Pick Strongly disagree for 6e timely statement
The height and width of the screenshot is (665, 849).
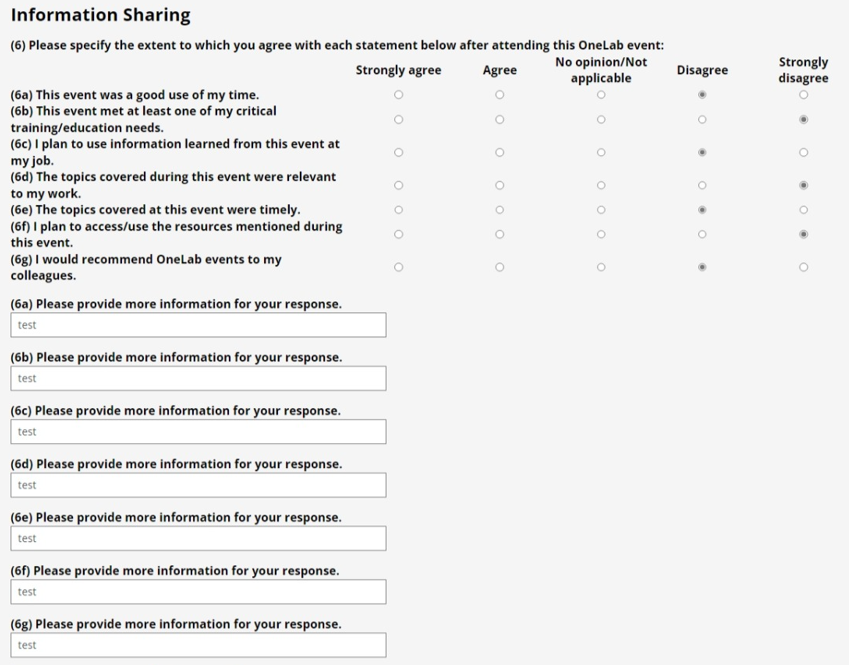coord(803,210)
